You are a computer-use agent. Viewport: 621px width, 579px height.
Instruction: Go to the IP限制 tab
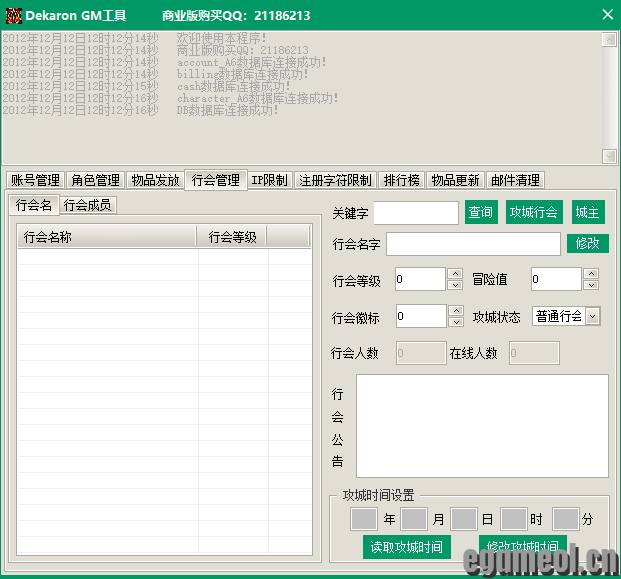(x=269, y=180)
